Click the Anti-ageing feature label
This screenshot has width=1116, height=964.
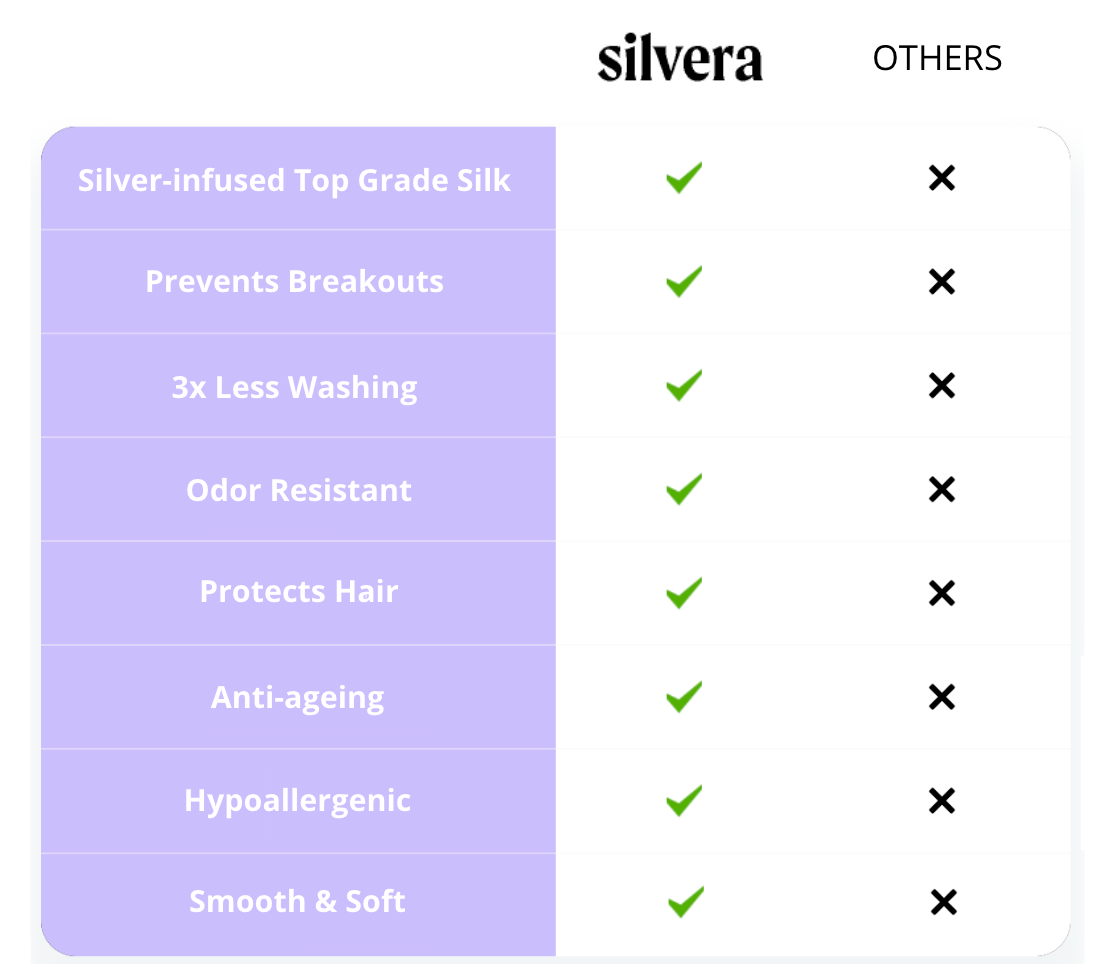(298, 697)
